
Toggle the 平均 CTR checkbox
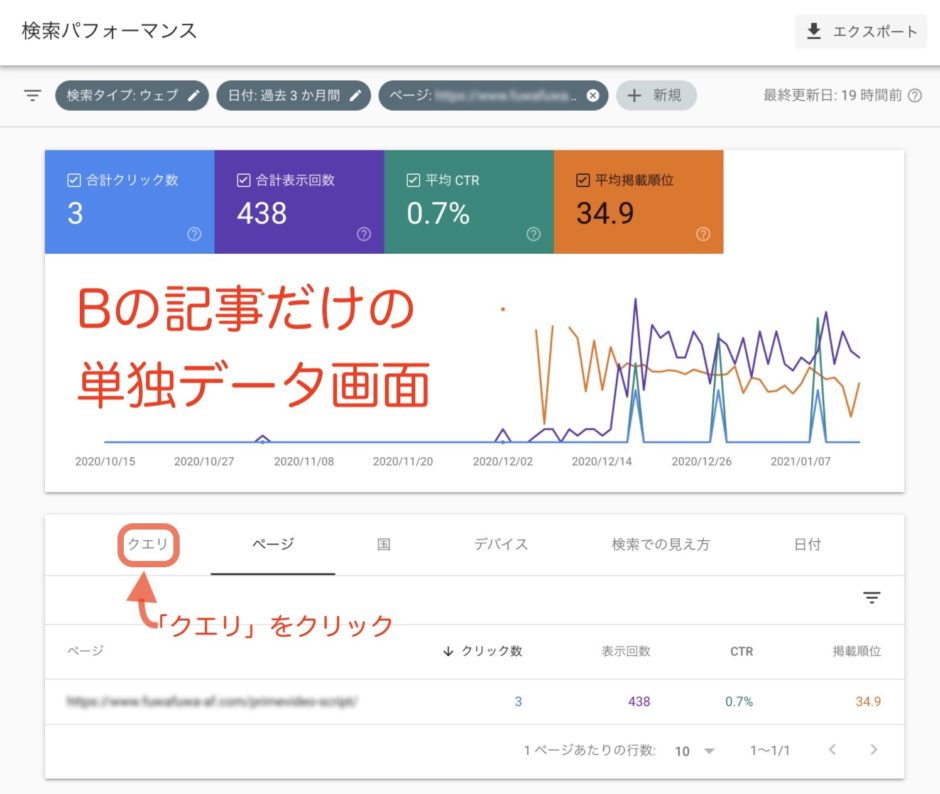click(413, 180)
